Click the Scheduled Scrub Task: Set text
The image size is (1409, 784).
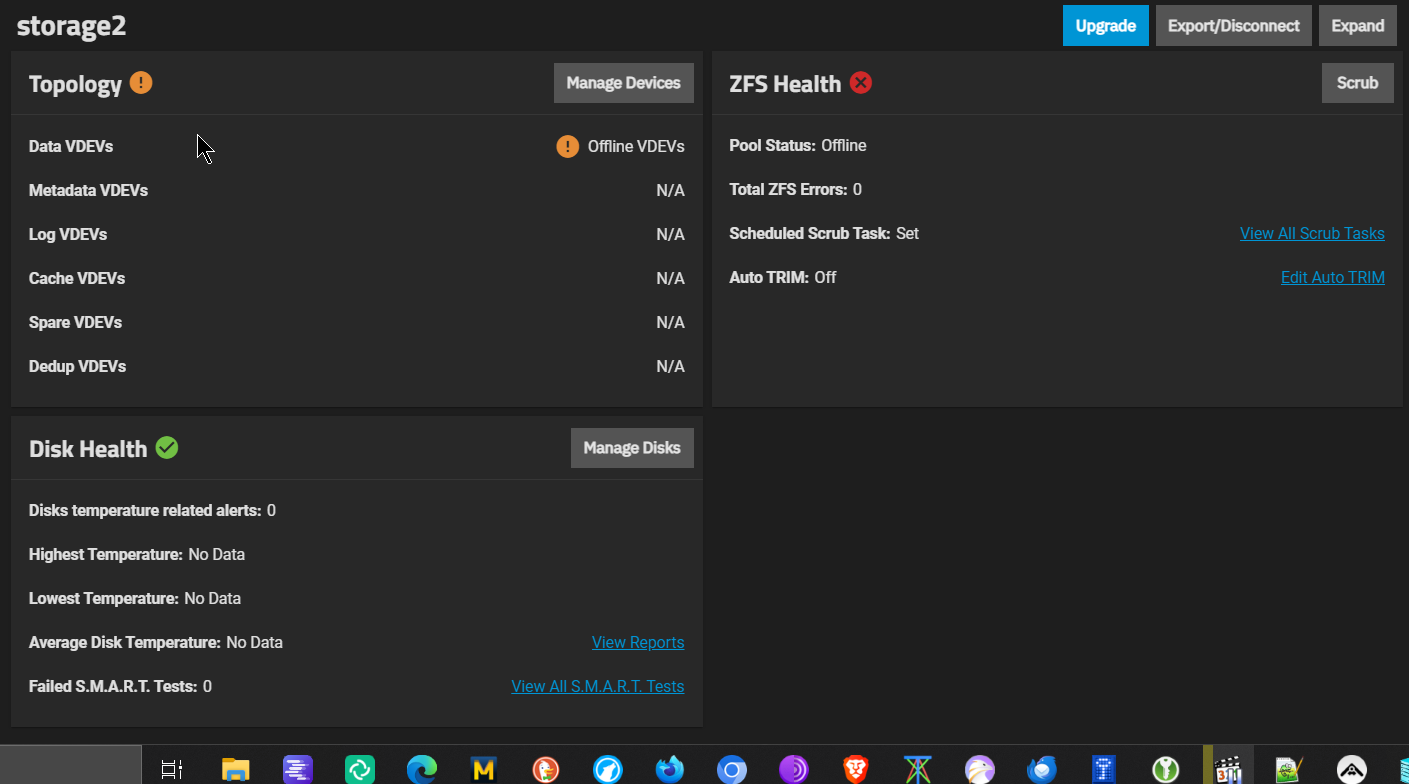click(x=824, y=233)
